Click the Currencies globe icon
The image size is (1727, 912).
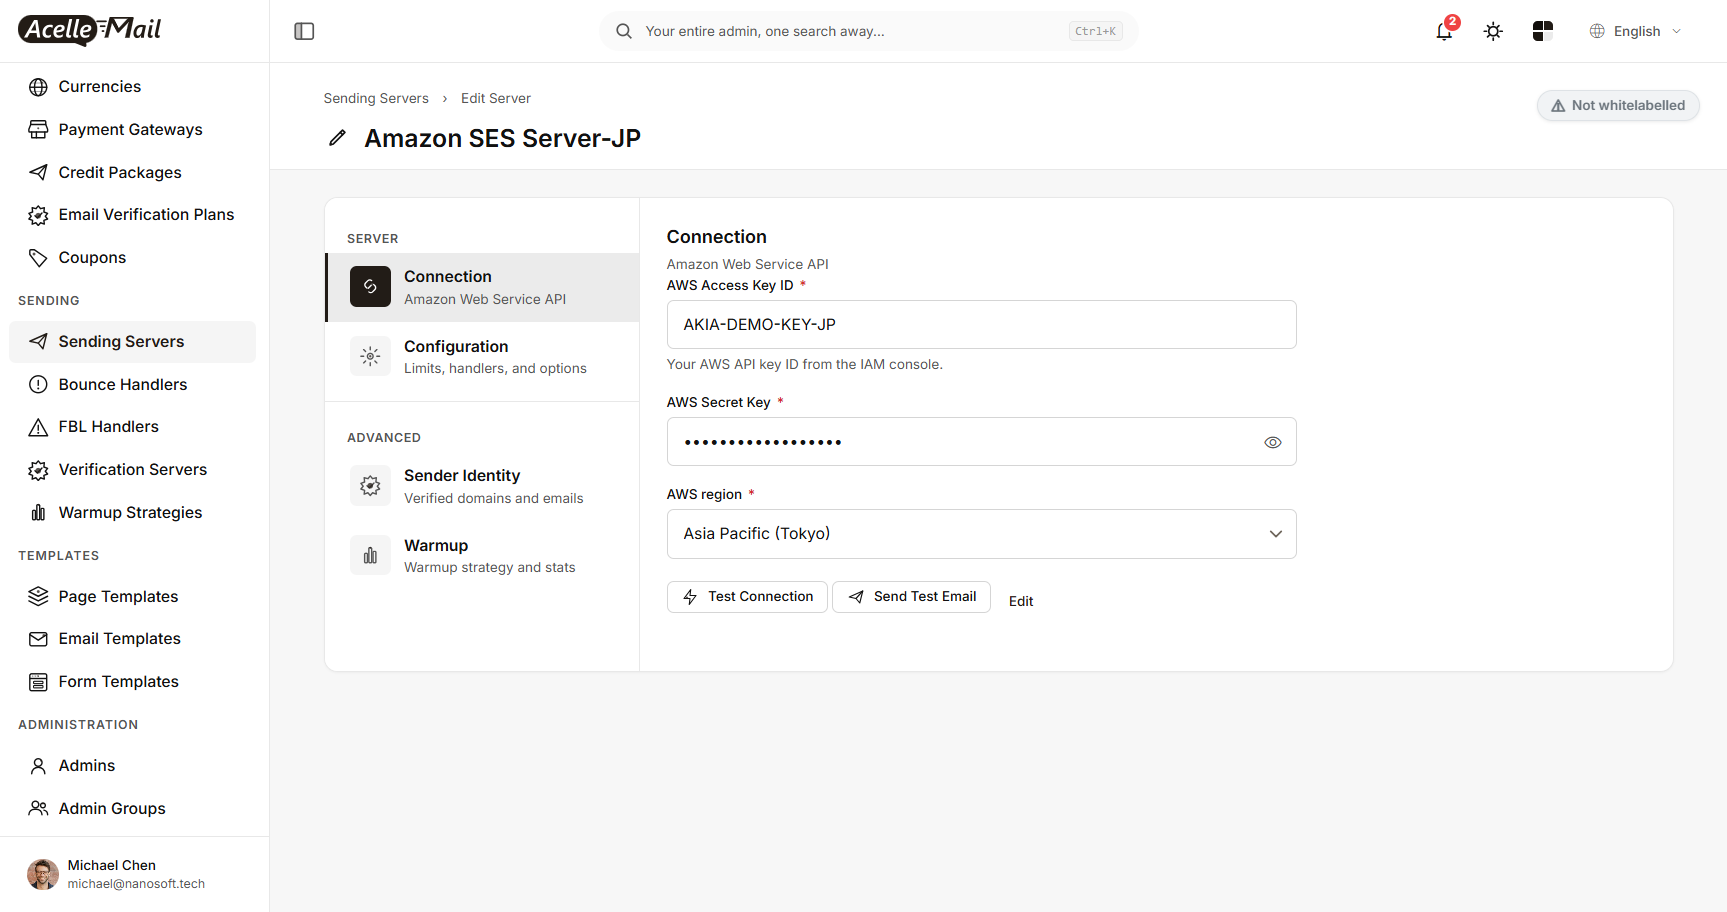pyautogui.click(x=38, y=87)
